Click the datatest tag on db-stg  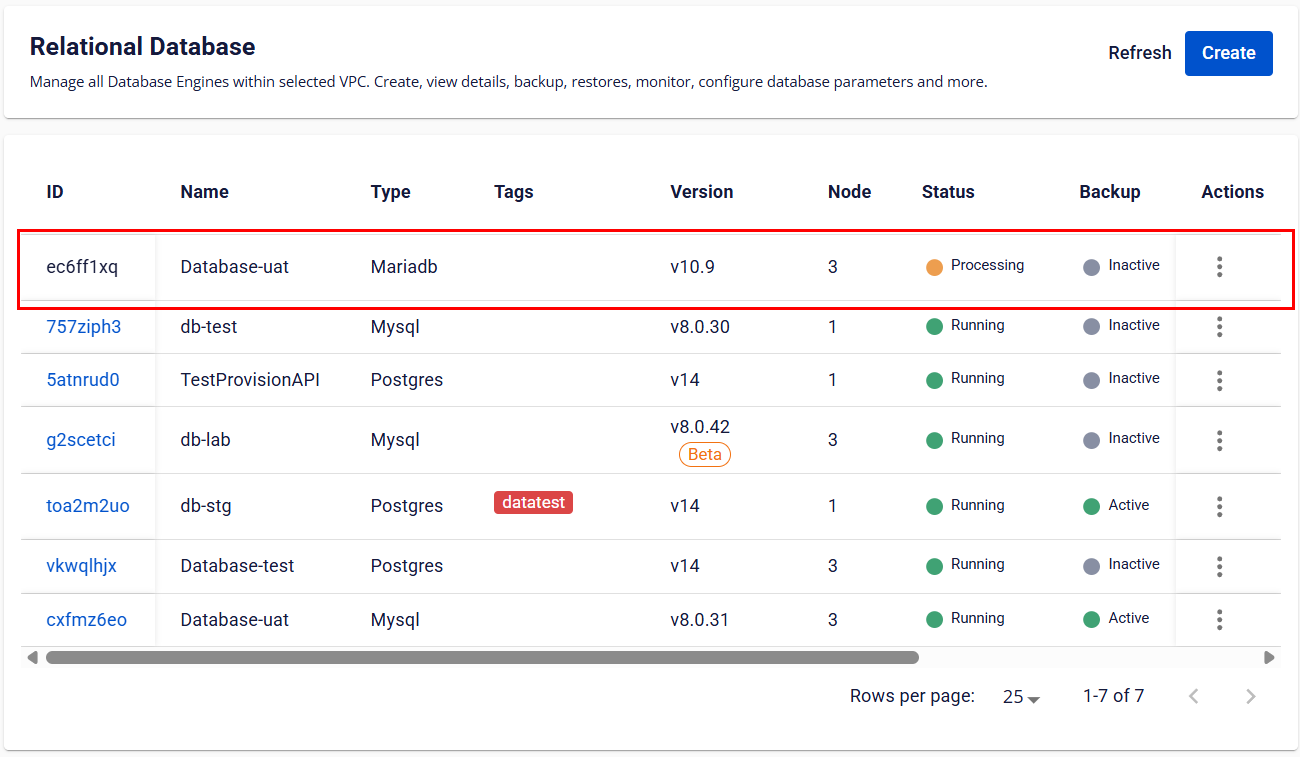coord(533,503)
